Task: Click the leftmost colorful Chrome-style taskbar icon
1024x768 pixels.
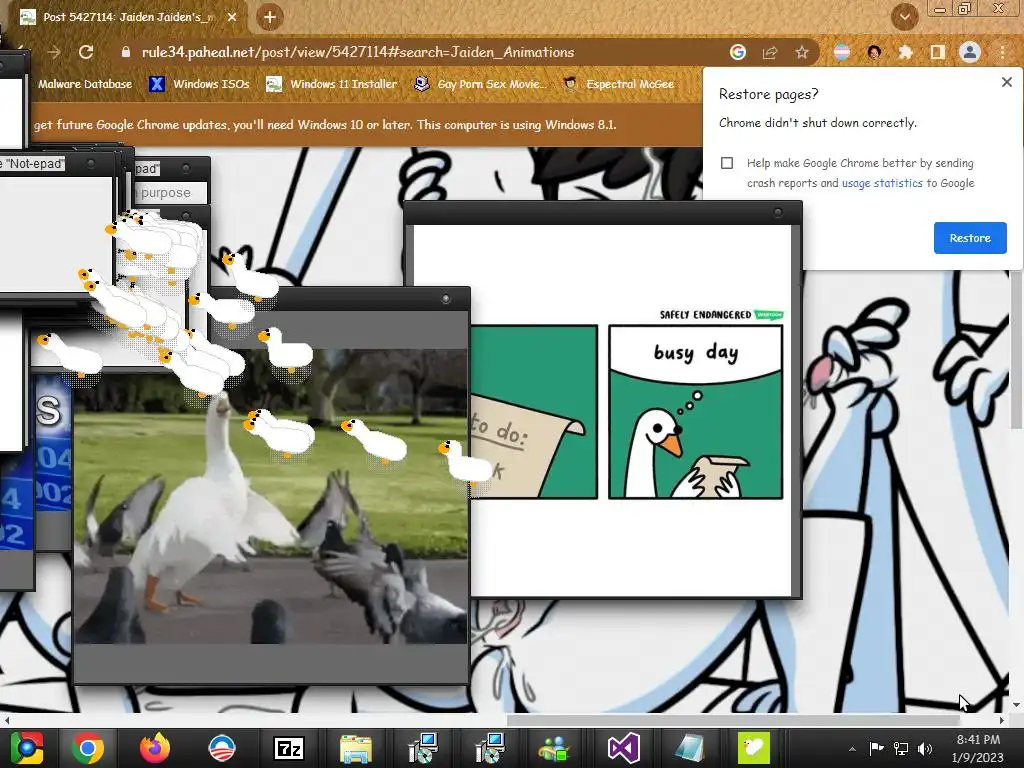Action: pos(26,748)
